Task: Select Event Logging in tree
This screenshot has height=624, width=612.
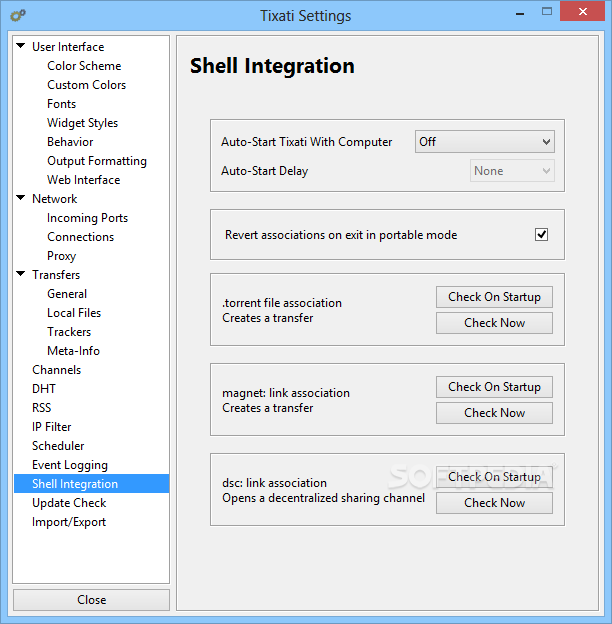Action: coord(70,465)
